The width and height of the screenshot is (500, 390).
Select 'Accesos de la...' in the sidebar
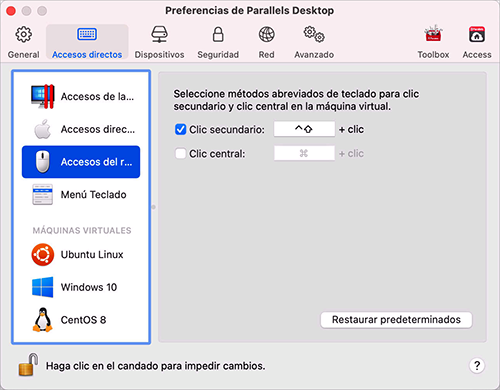[81, 97]
